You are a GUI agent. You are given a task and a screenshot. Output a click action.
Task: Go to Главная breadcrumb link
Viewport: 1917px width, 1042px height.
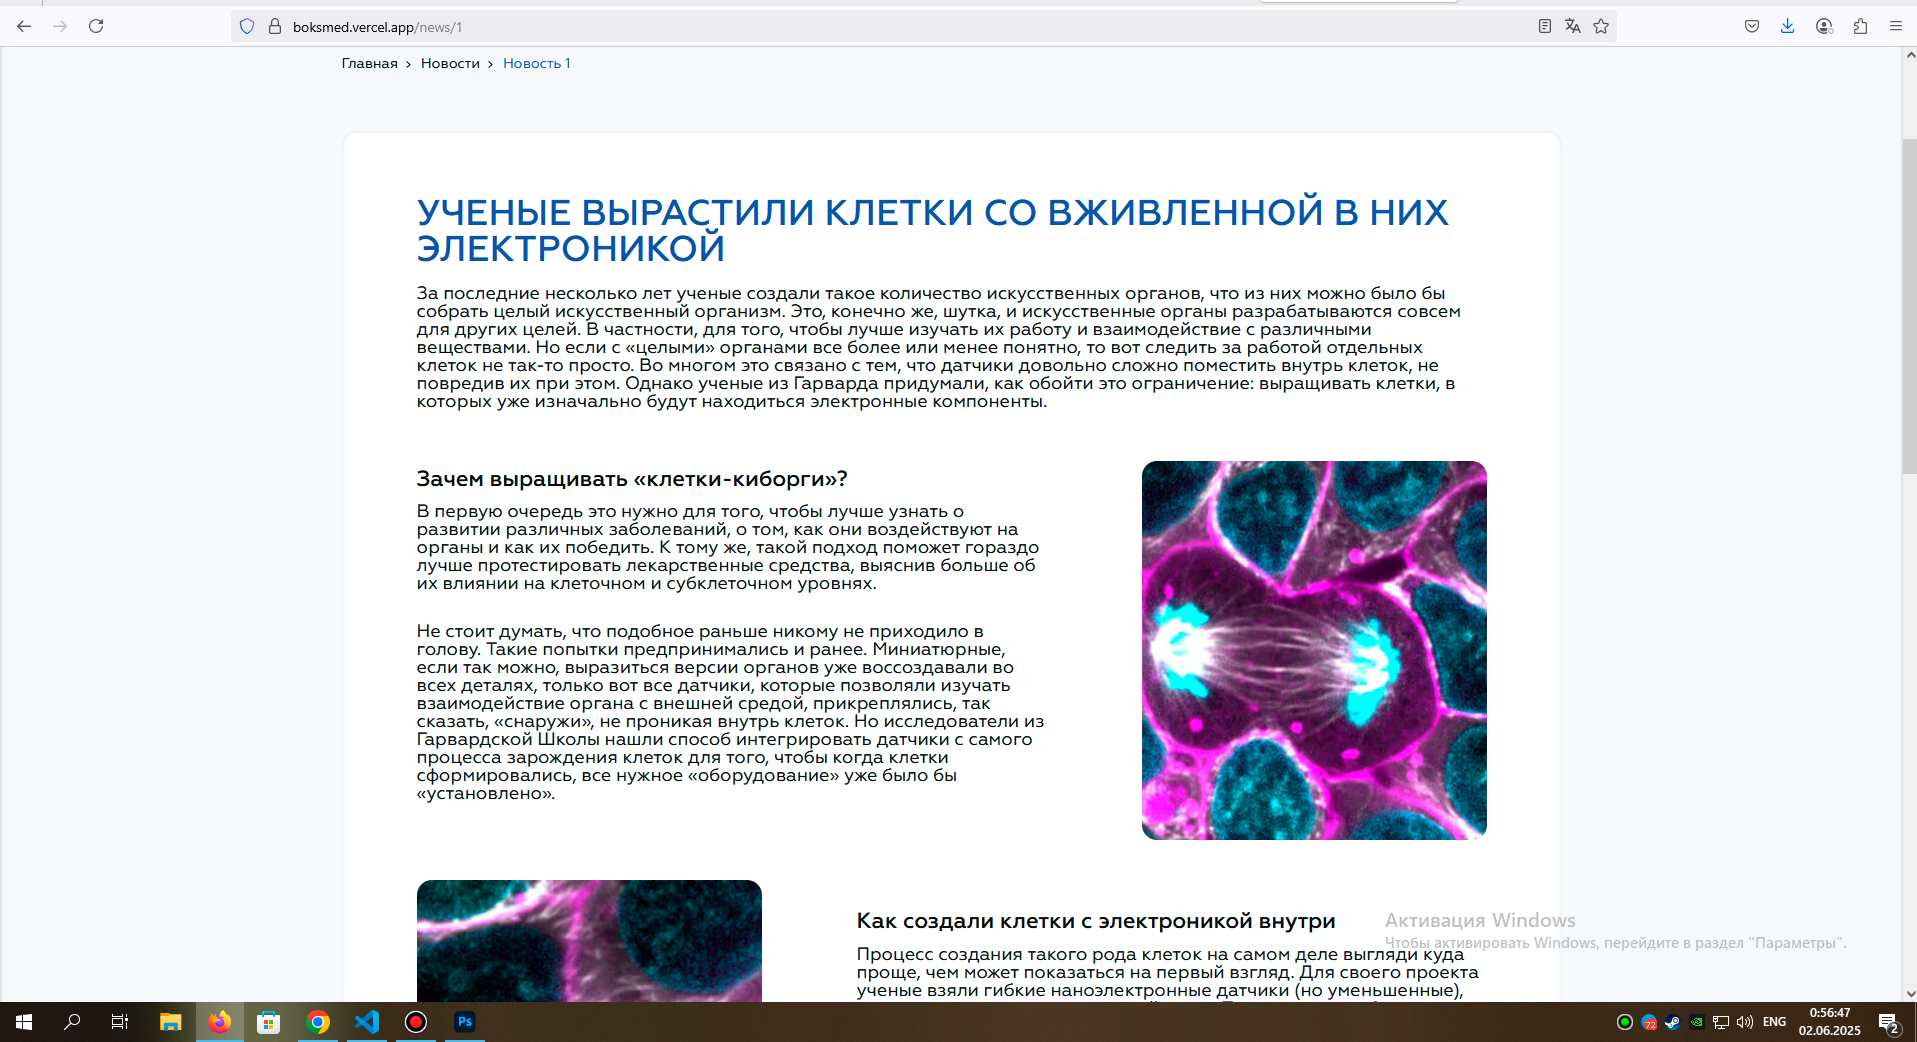point(369,63)
